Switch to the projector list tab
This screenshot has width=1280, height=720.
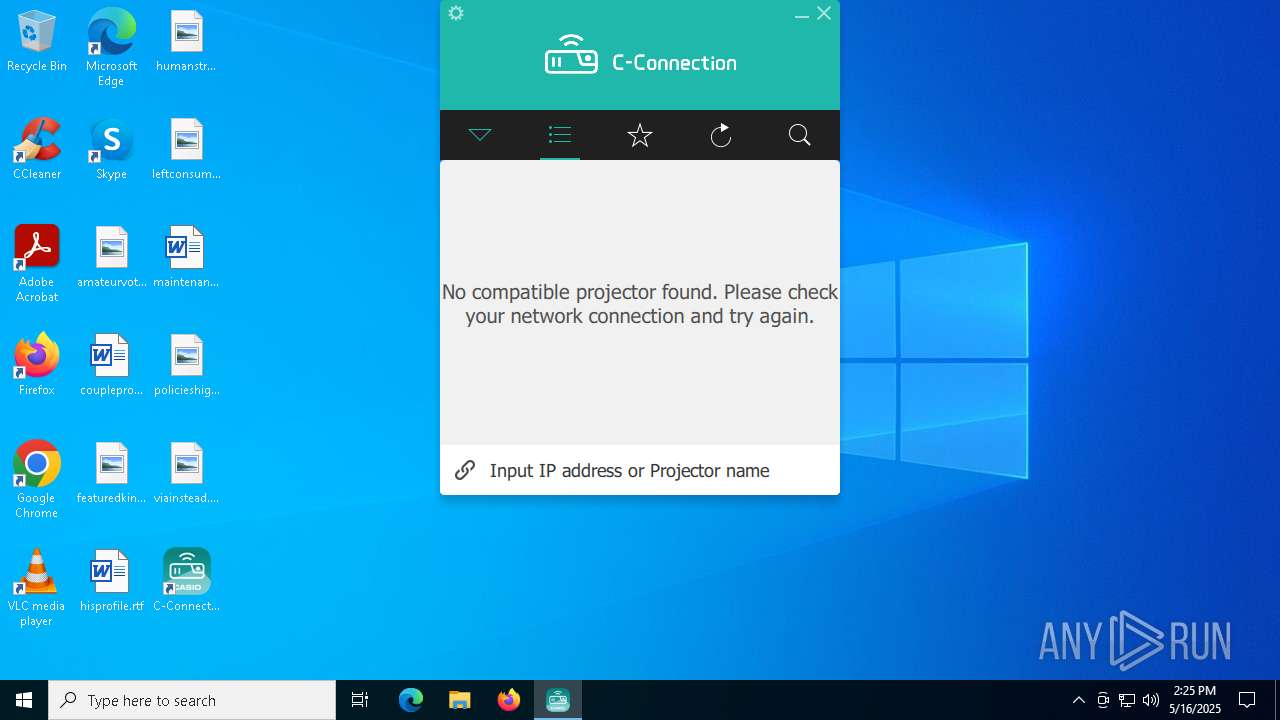(560, 135)
